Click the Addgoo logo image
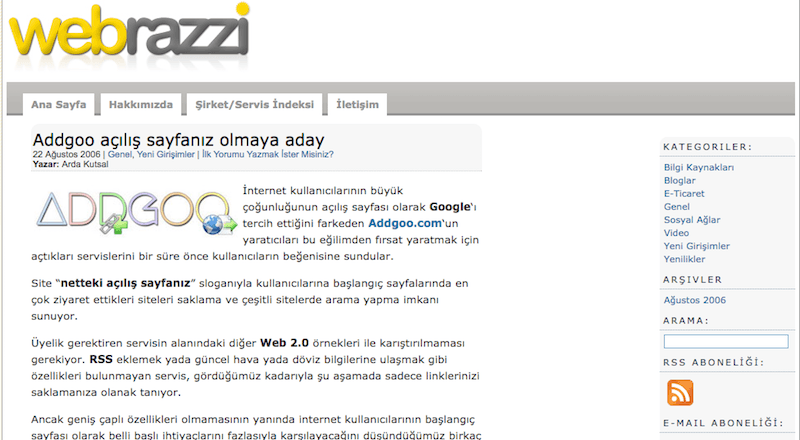 137,213
